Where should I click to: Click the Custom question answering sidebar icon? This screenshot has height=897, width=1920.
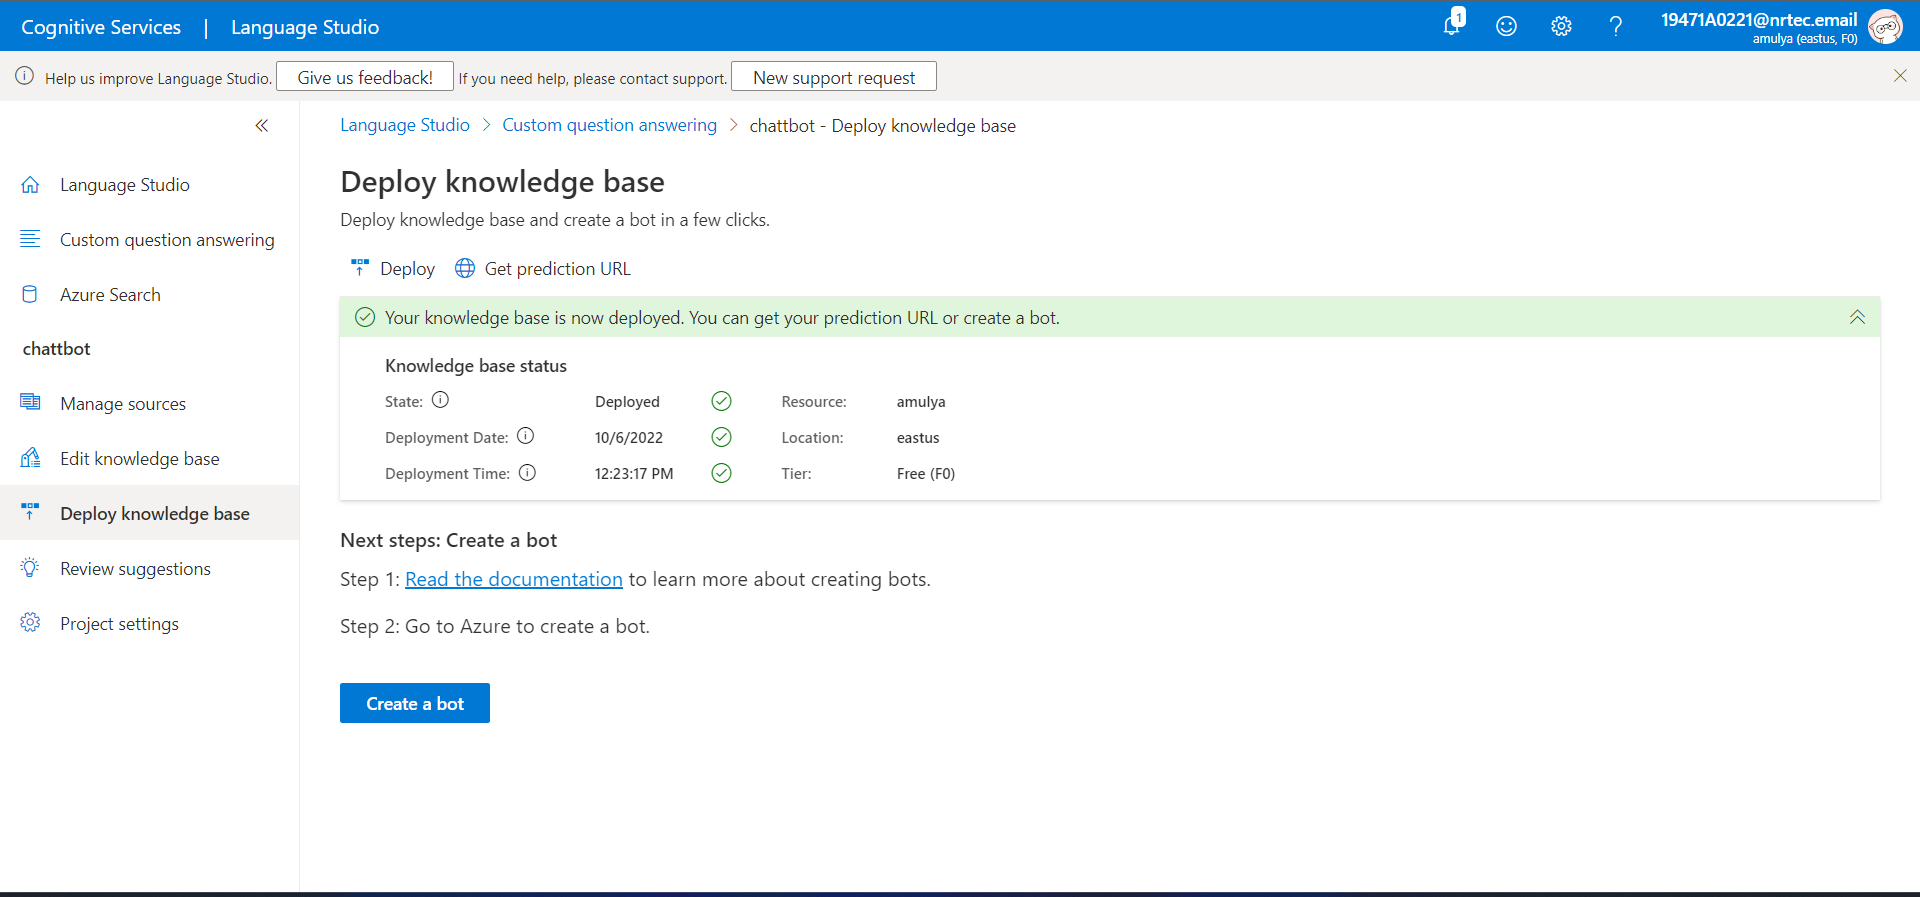[x=30, y=239]
